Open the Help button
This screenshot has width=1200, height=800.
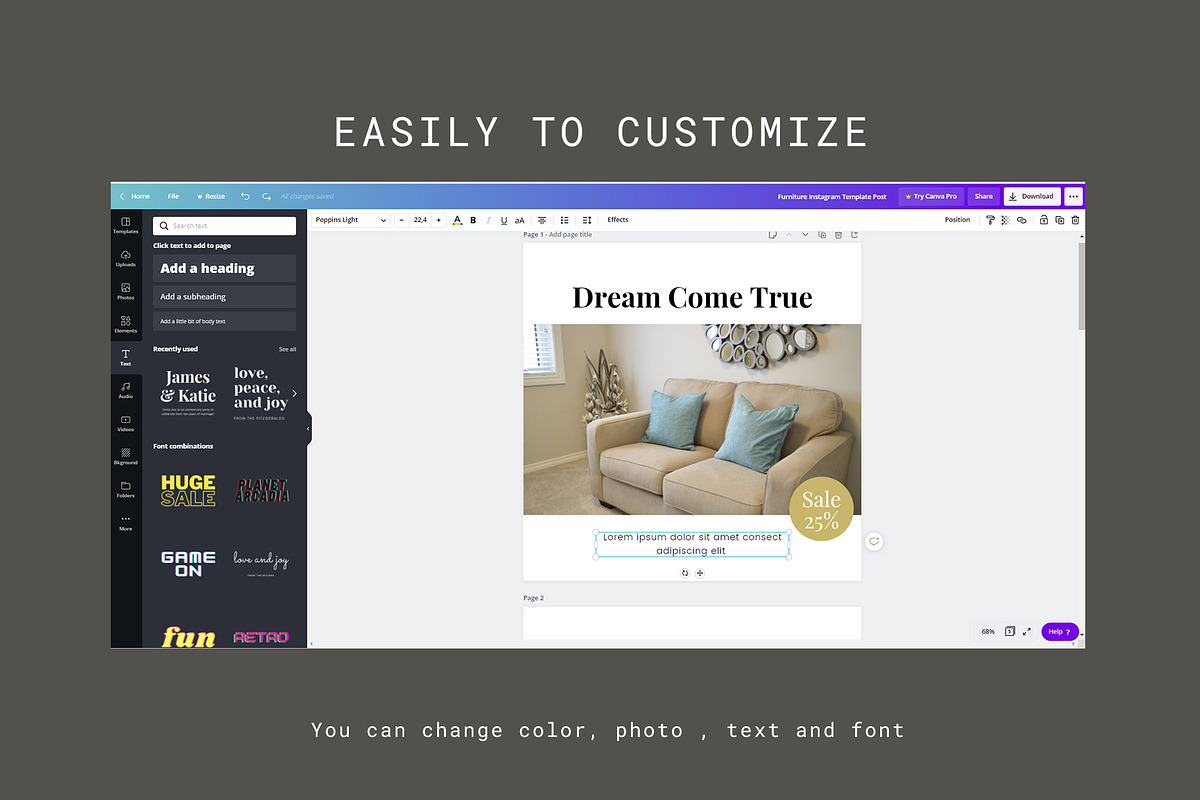(1059, 631)
